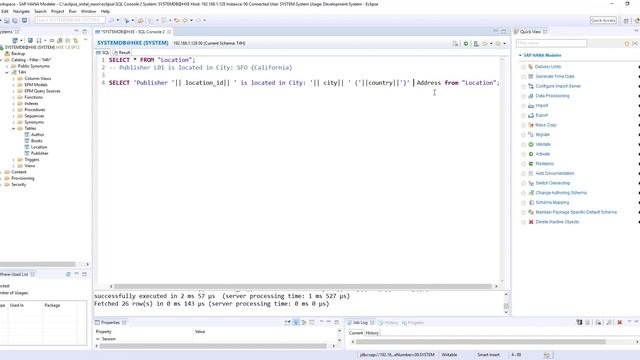This screenshot has width=640, height=360.
Task: Click the Systems panel horizontal scrollbar
Action: (x=38, y=264)
